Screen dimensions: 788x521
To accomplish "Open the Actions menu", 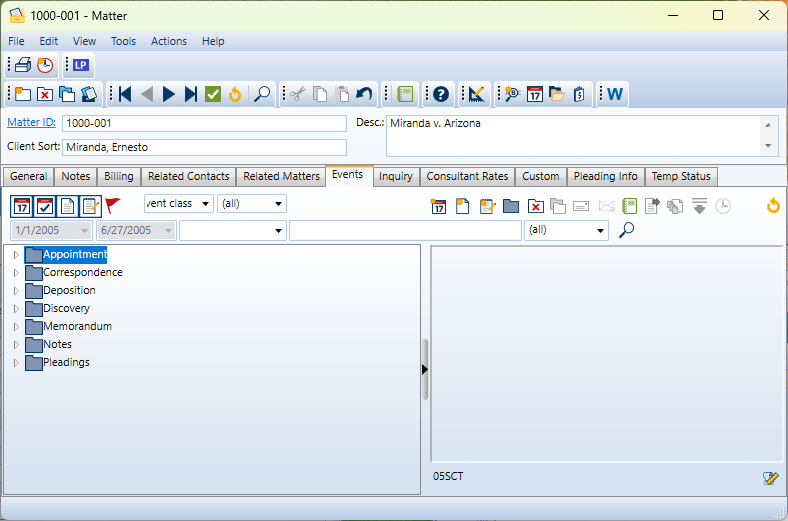I will (x=169, y=41).
